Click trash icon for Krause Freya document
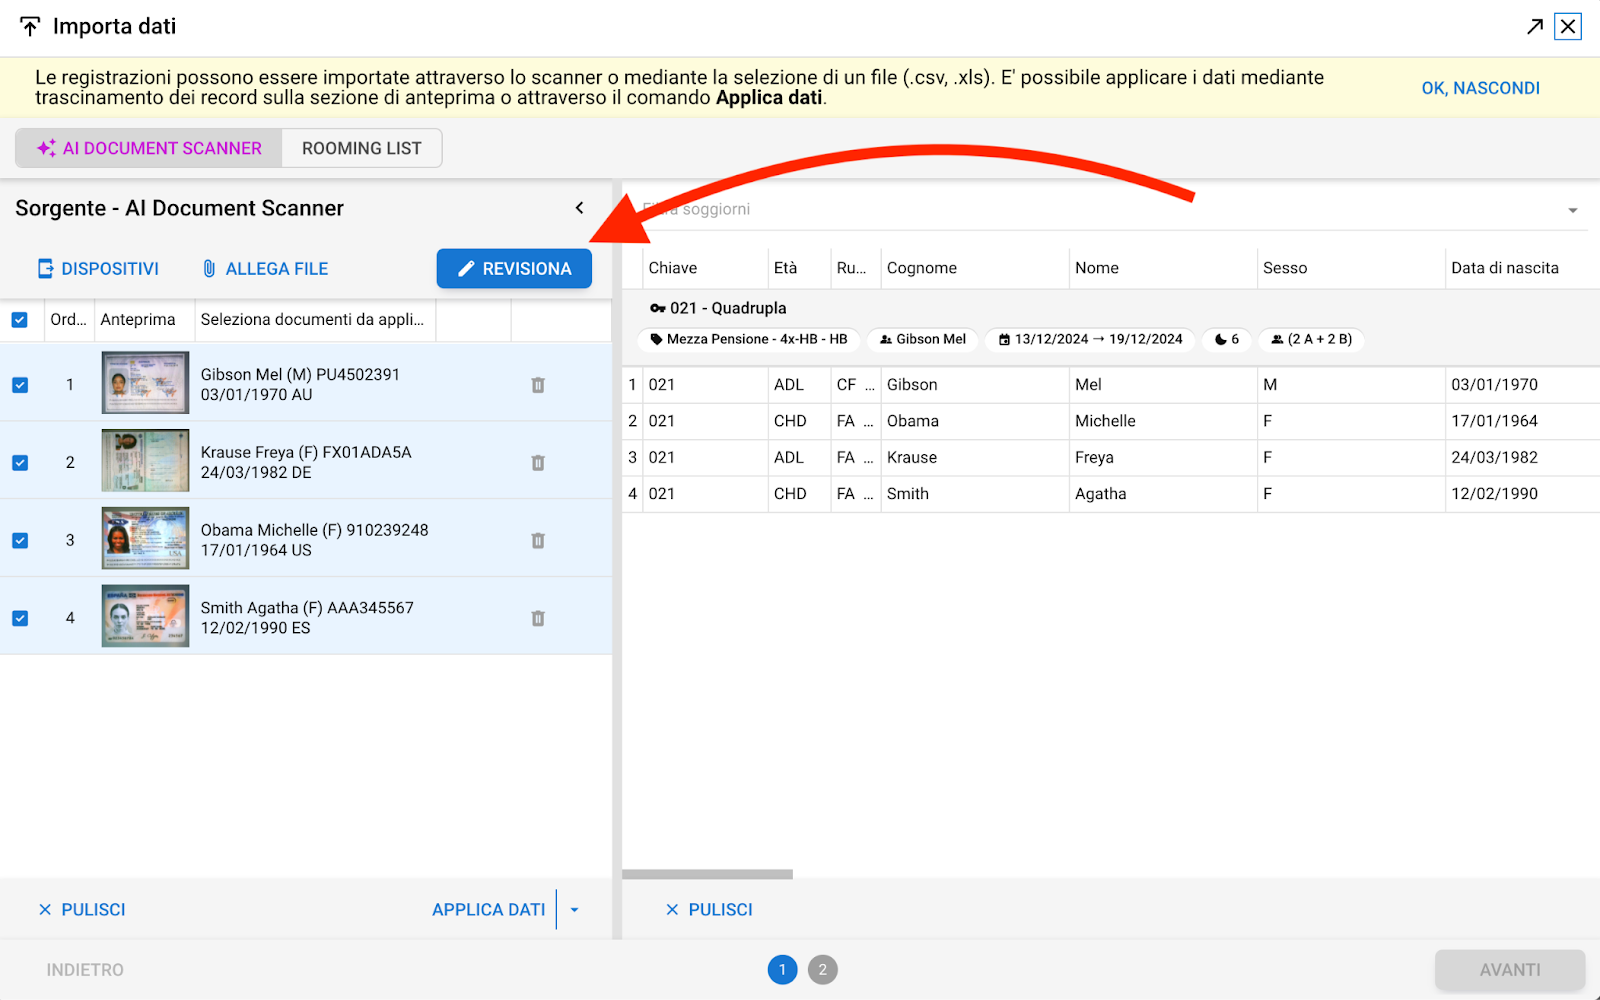The height and width of the screenshot is (1000, 1600). tap(538, 463)
